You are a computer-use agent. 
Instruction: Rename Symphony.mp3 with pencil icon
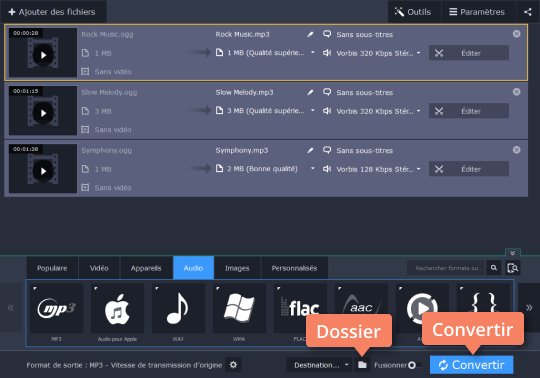click(x=310, y=150)
